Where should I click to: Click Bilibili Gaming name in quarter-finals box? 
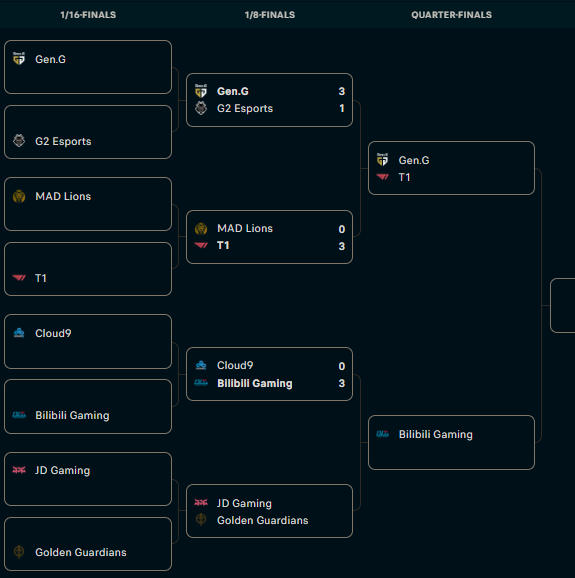click(436, 434)
